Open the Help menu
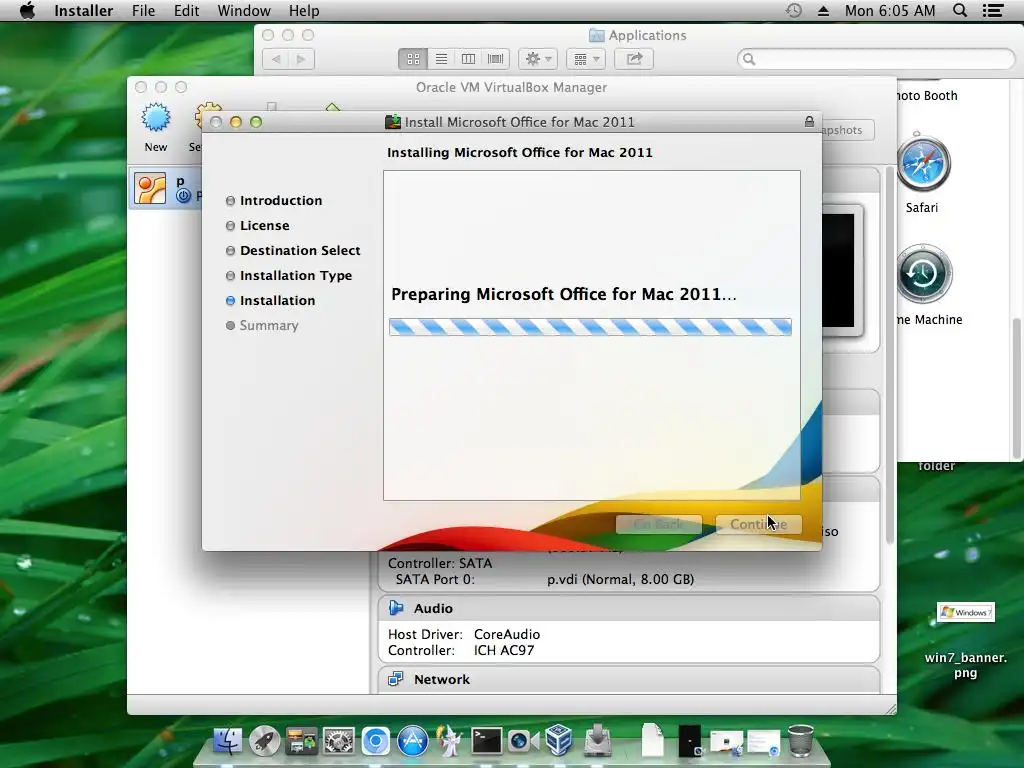This screenshot has height=768, width=1024. (304, 10)
